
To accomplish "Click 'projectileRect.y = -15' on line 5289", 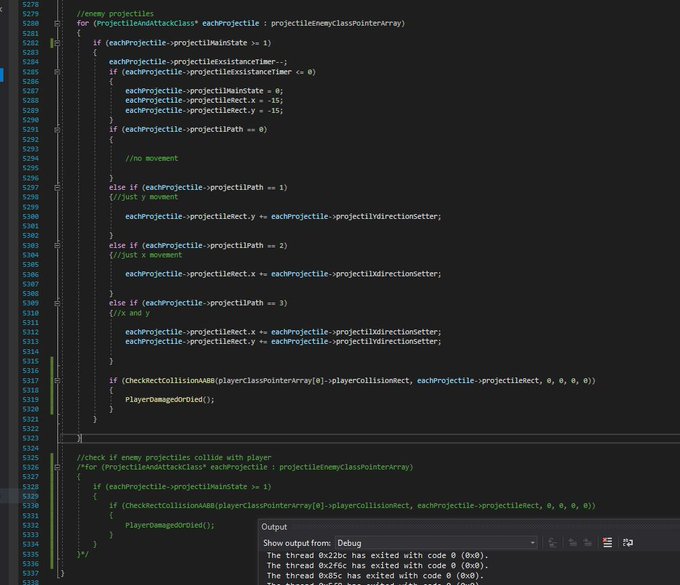I will (x=236, y=111).
